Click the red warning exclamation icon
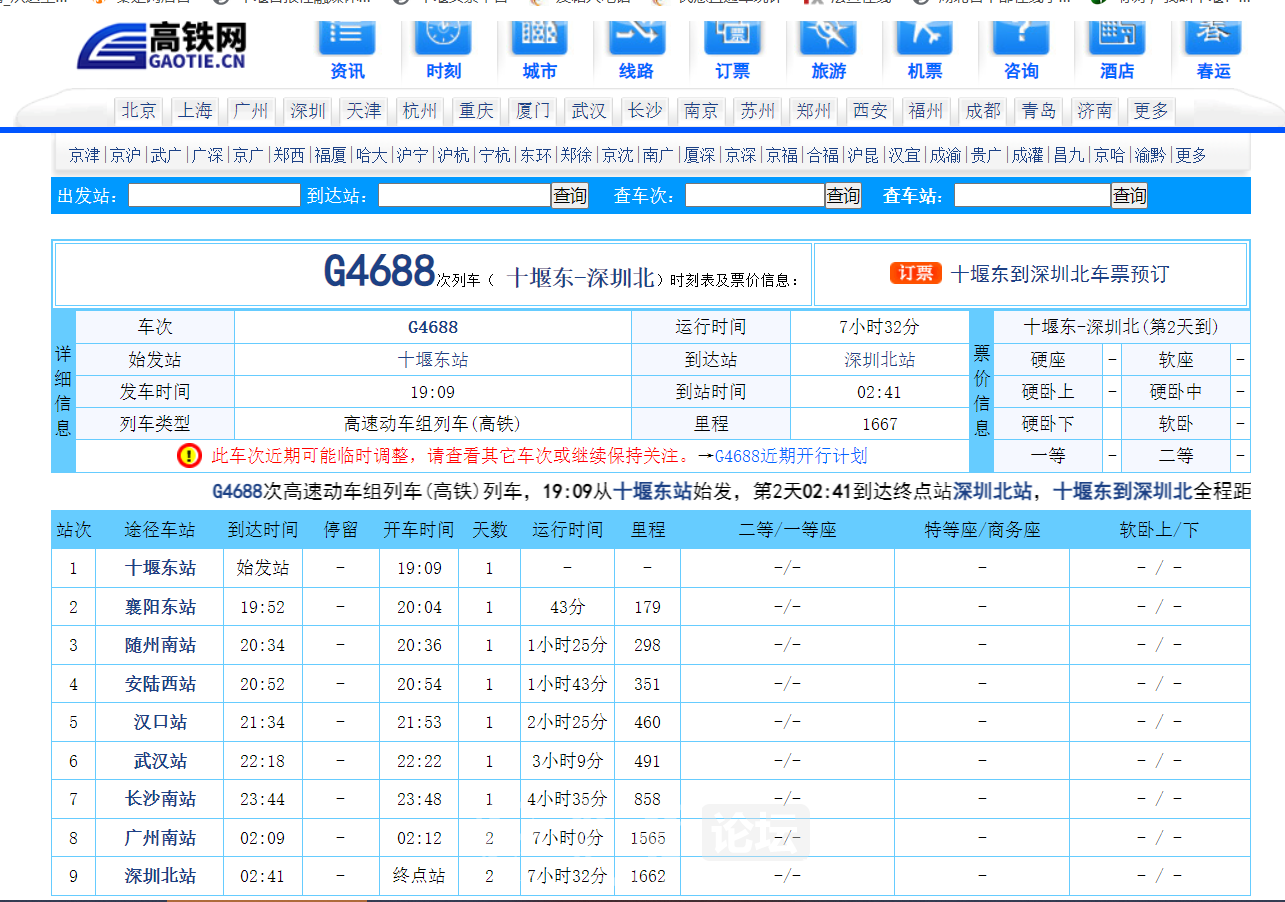Image resolution: width=1285 pixels, height=902 pixels. click(x=189, y=456)
